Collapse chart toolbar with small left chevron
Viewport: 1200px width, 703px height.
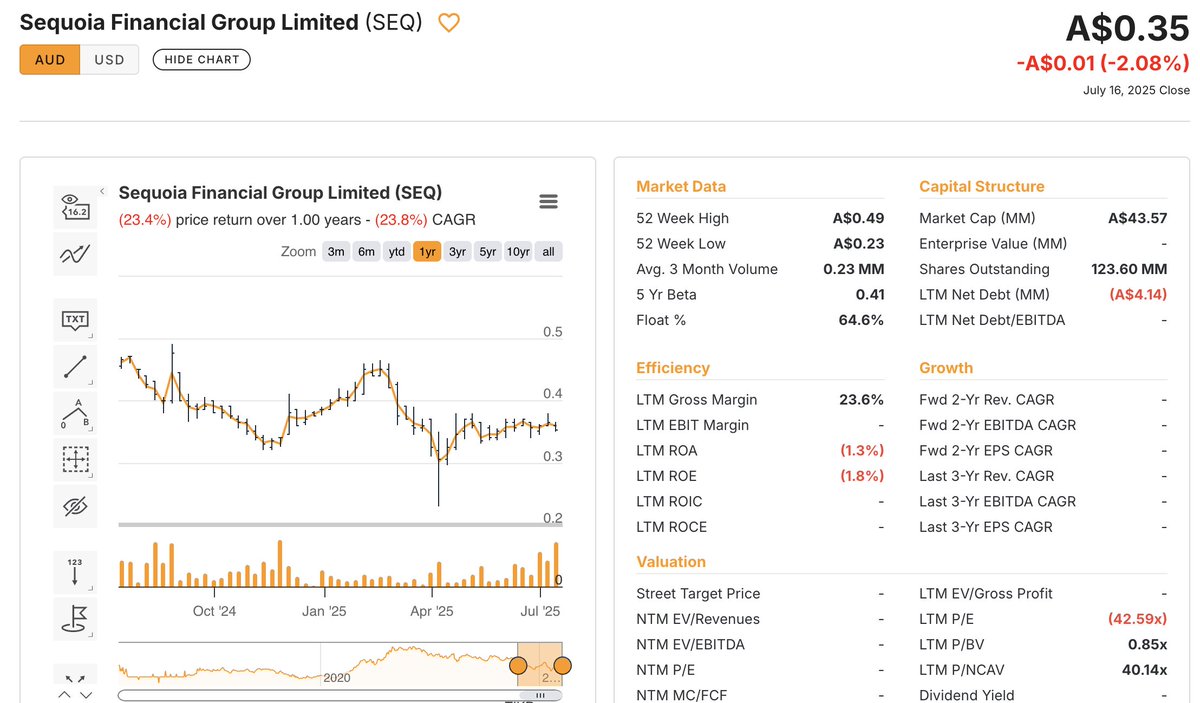[102, 190]
